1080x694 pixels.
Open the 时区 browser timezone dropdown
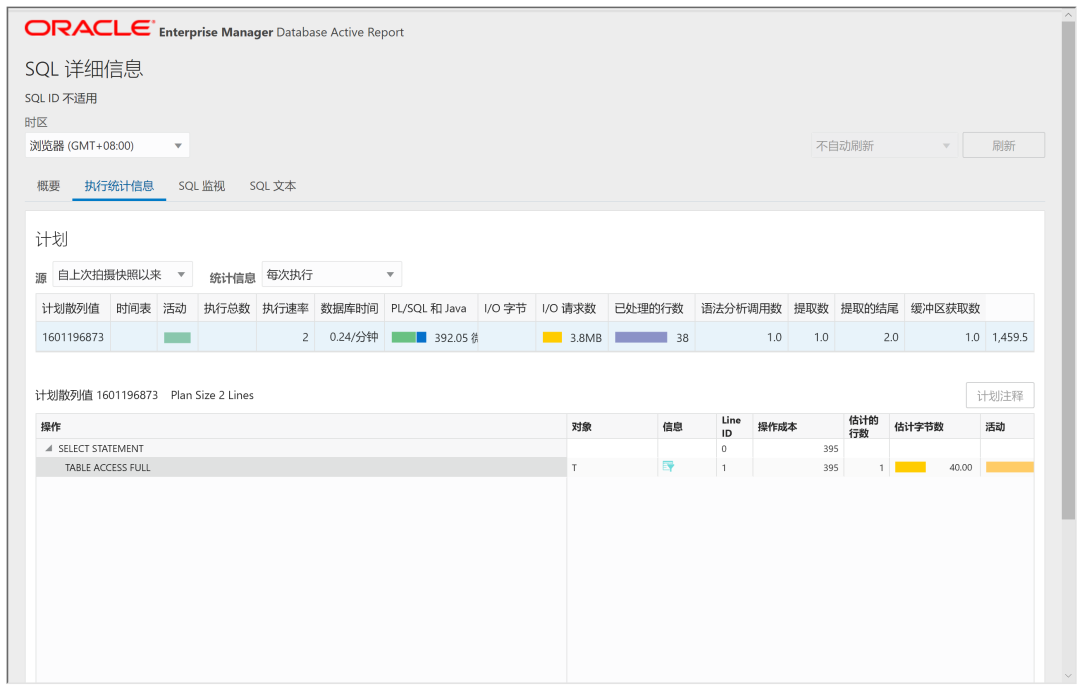click(107, 146)
